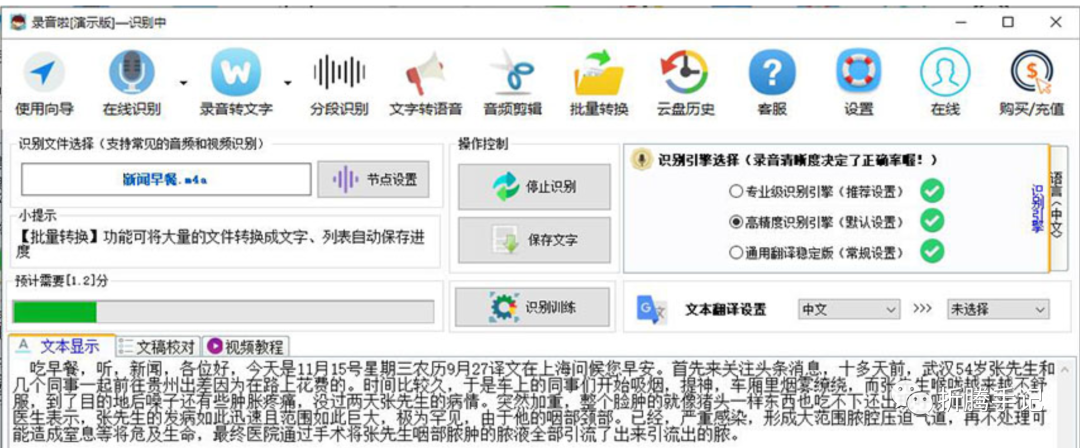This screenshot has height=448, width=1080.
Task: Open the 文字转语音 megaphone icon
Action: pos(425,74)
